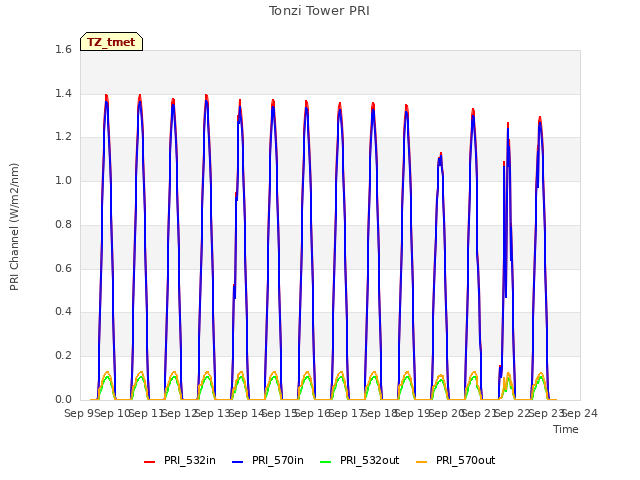The width and height of the screenshot is (640, 480).
Task: Click the y-axis tick label 0.8
Action: 63,224
